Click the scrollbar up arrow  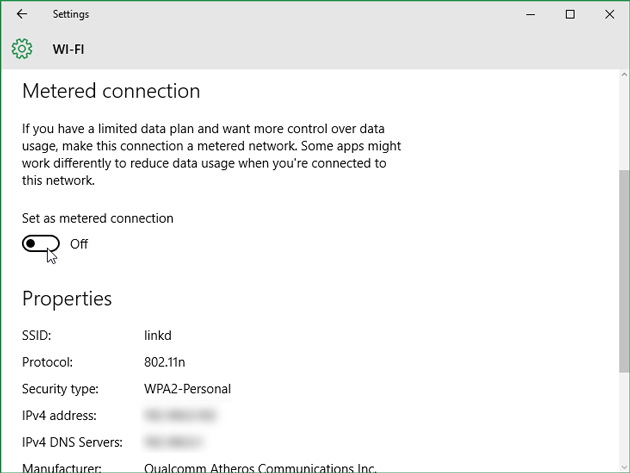620,77
